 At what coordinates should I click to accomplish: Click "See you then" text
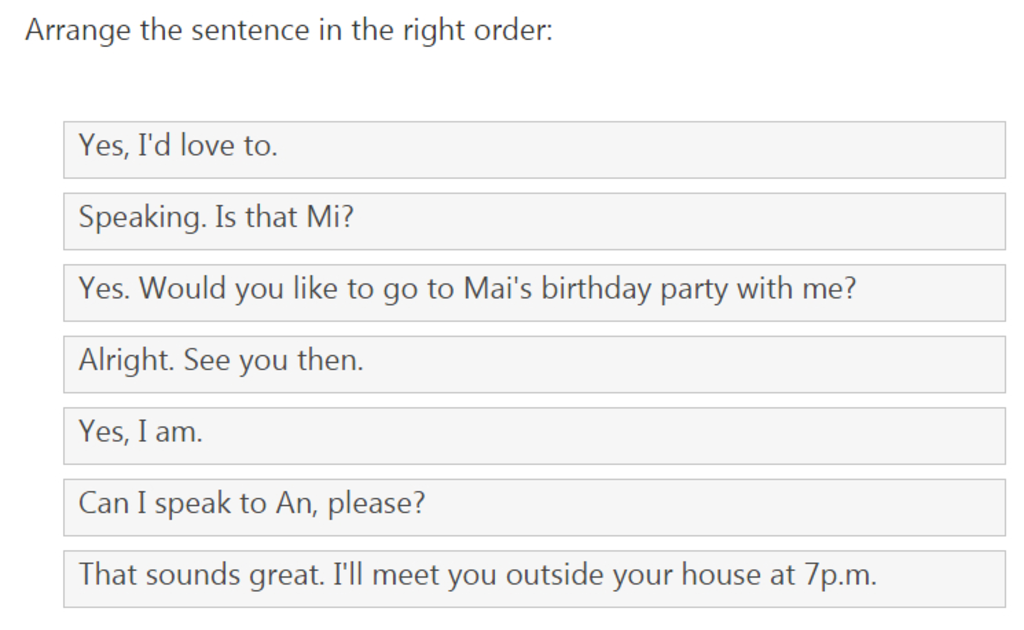[x=273, y=361]
